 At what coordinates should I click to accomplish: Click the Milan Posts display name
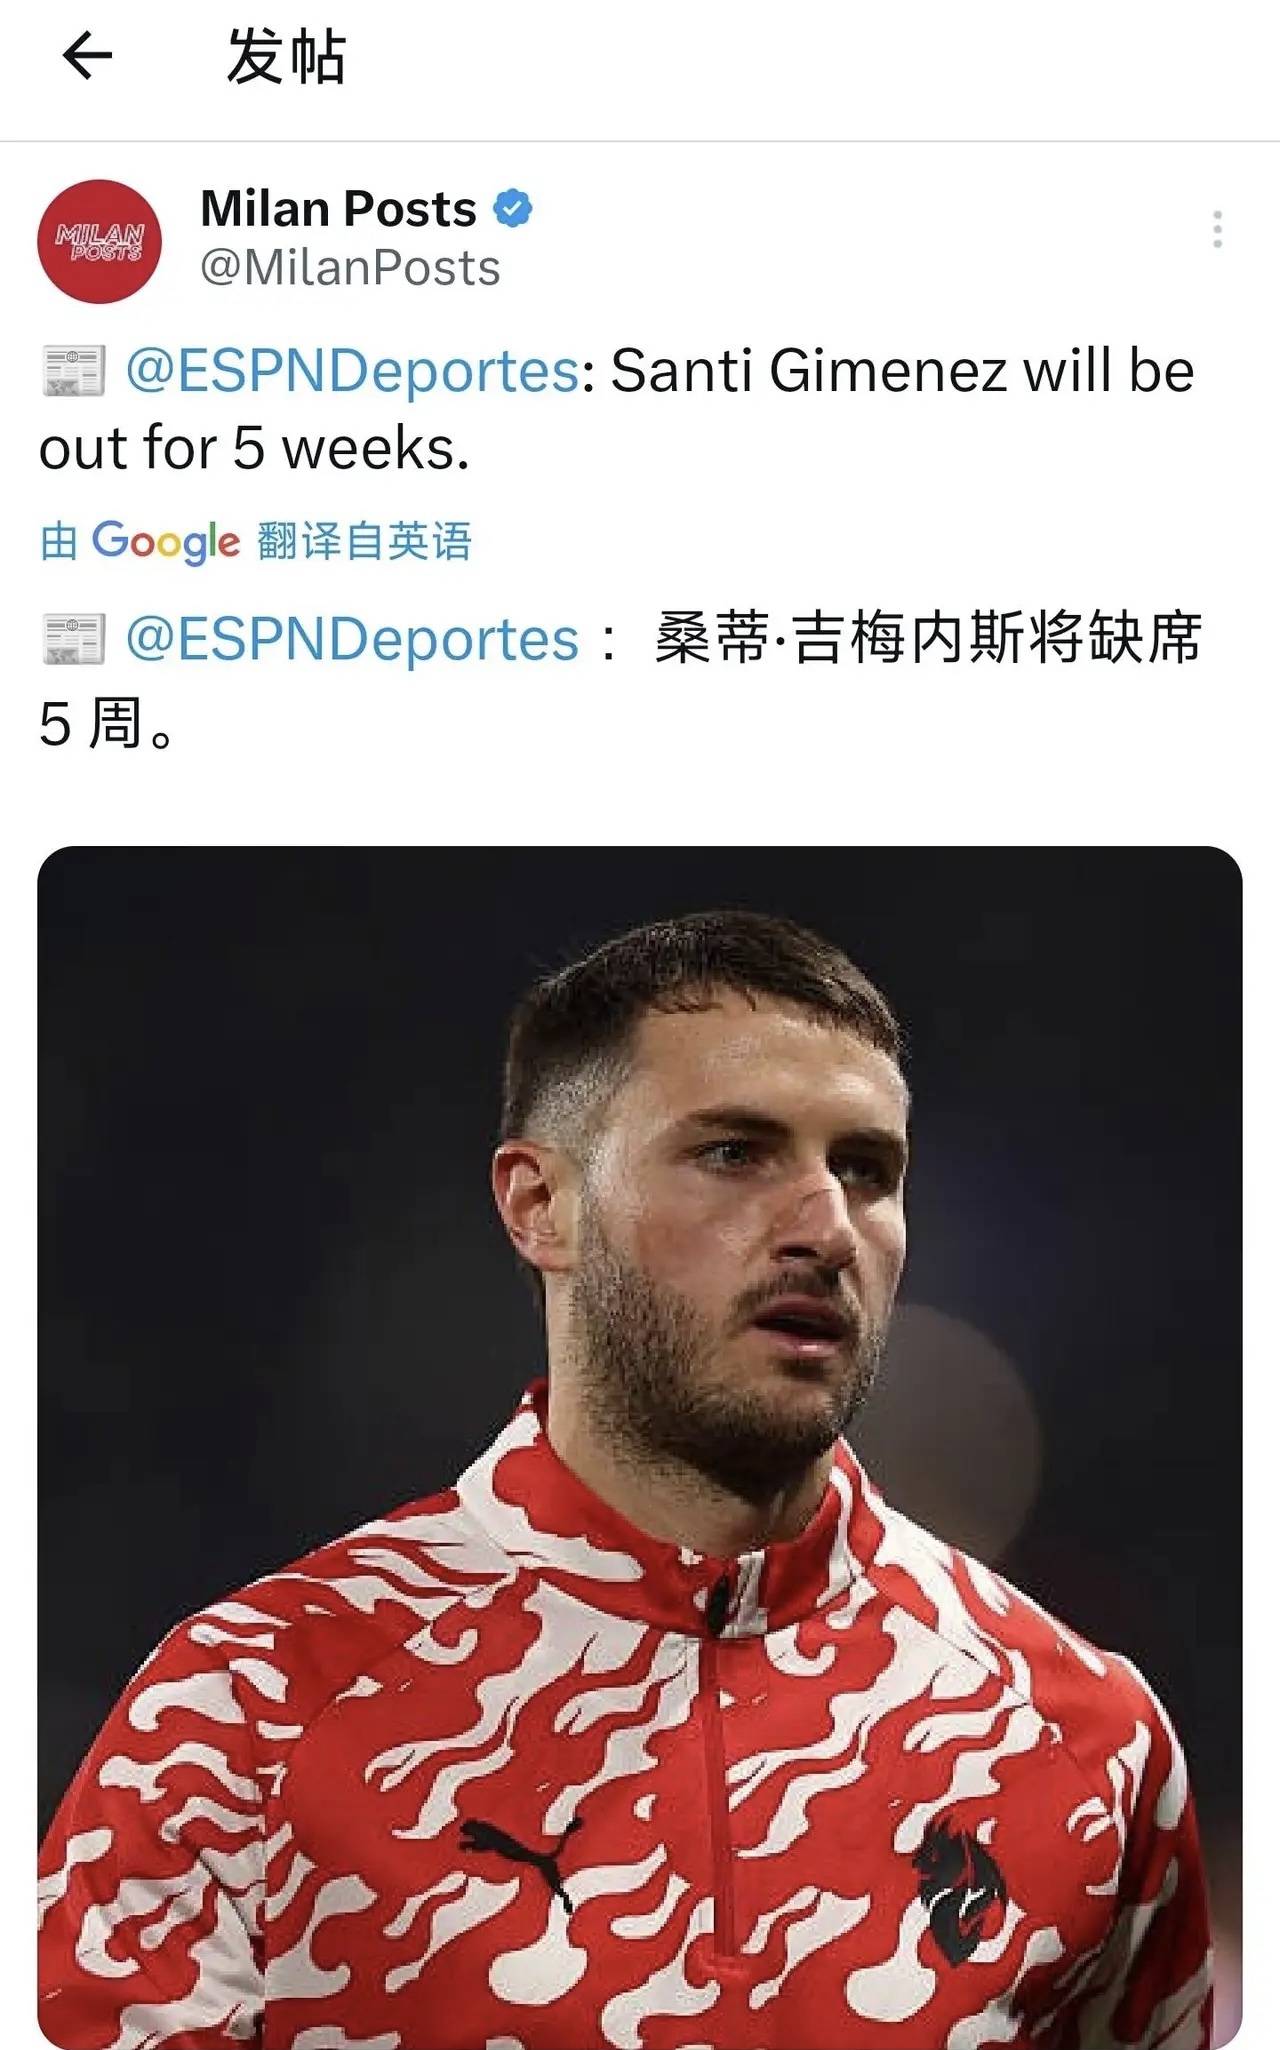pos(338,209)
